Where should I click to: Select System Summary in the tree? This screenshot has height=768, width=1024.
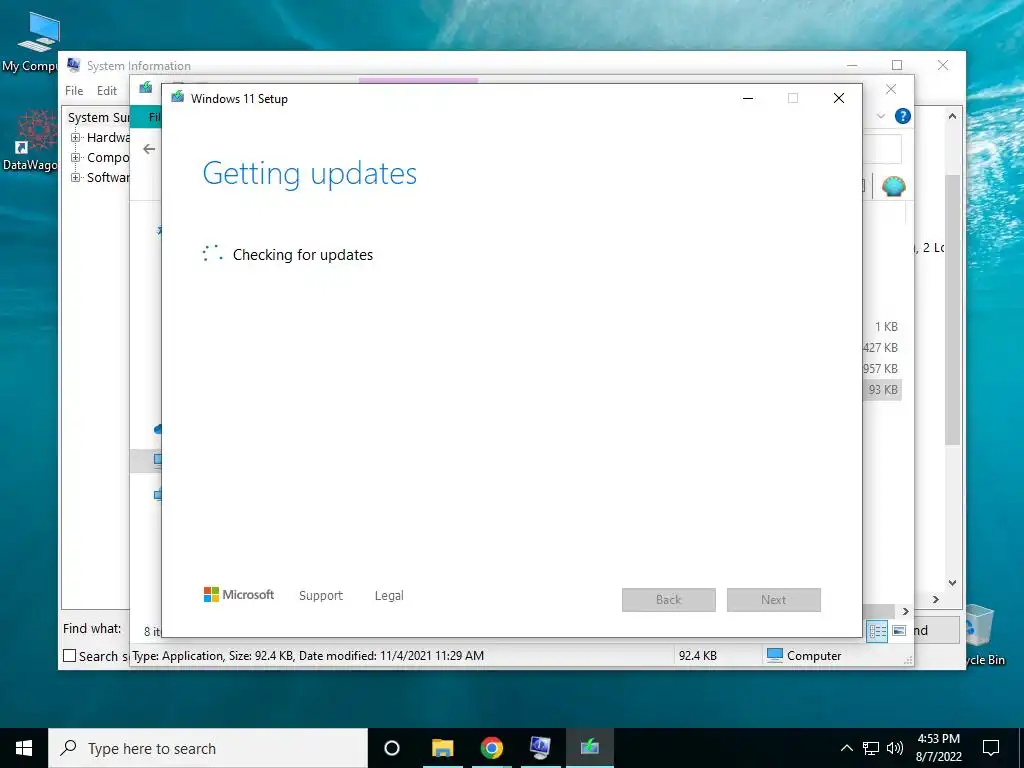99,118
